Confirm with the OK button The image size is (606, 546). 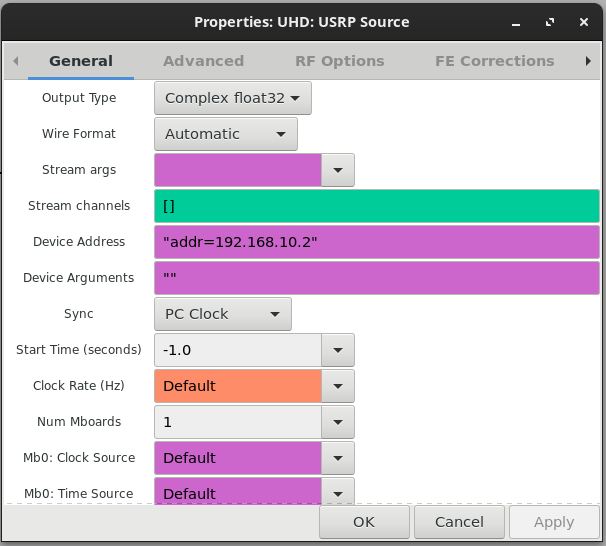tap(364, 522)
